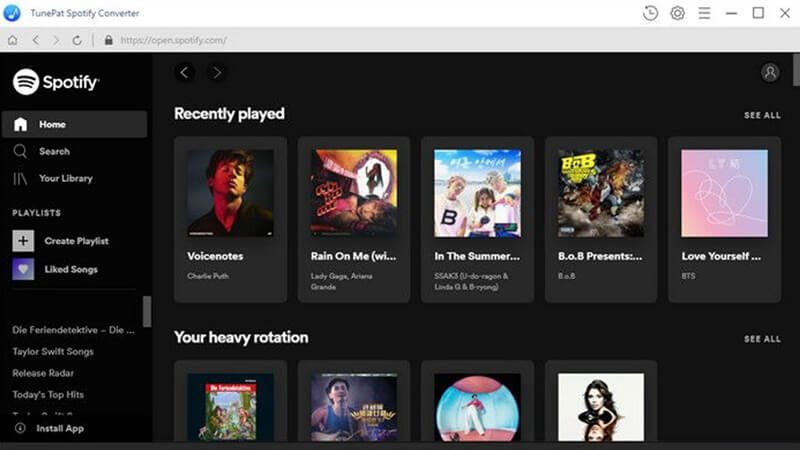Click the Voicenotes title text
This screenshot has height=450, width=800.
click(x=215, y=256)
